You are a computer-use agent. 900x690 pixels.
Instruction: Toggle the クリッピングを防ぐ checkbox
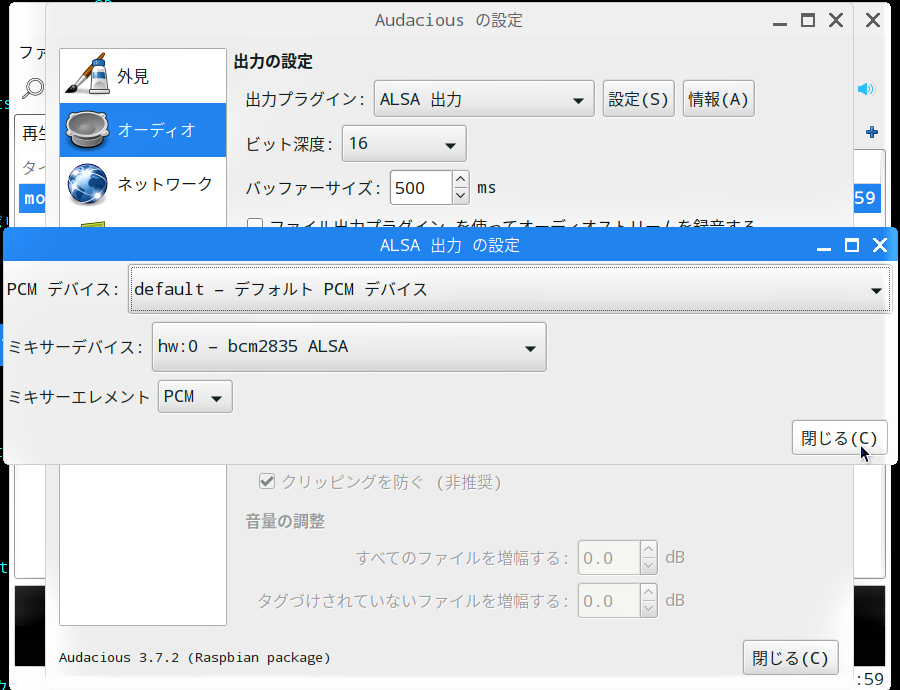click(267, 481)
